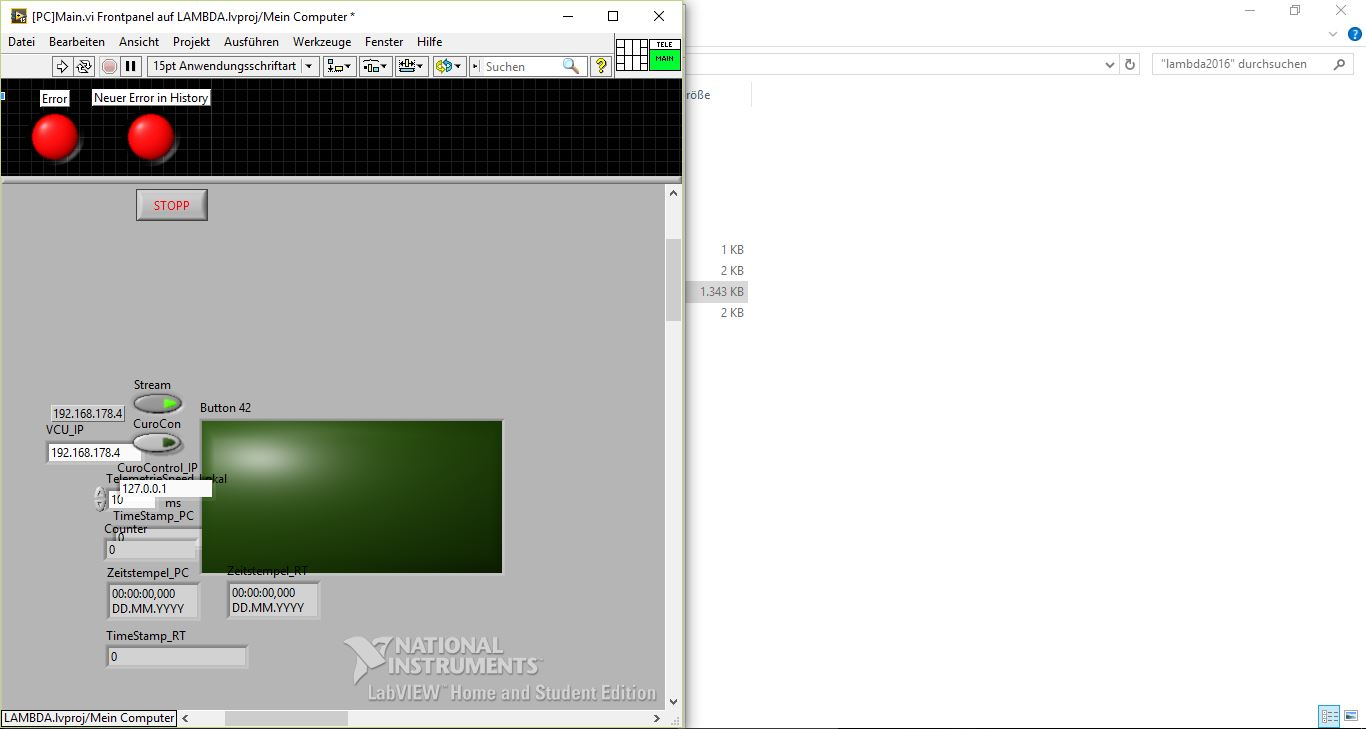This screenshot has width=1366, height=729.
Task: Open the Ausführen menu
Action: click(x=251, y=42)
